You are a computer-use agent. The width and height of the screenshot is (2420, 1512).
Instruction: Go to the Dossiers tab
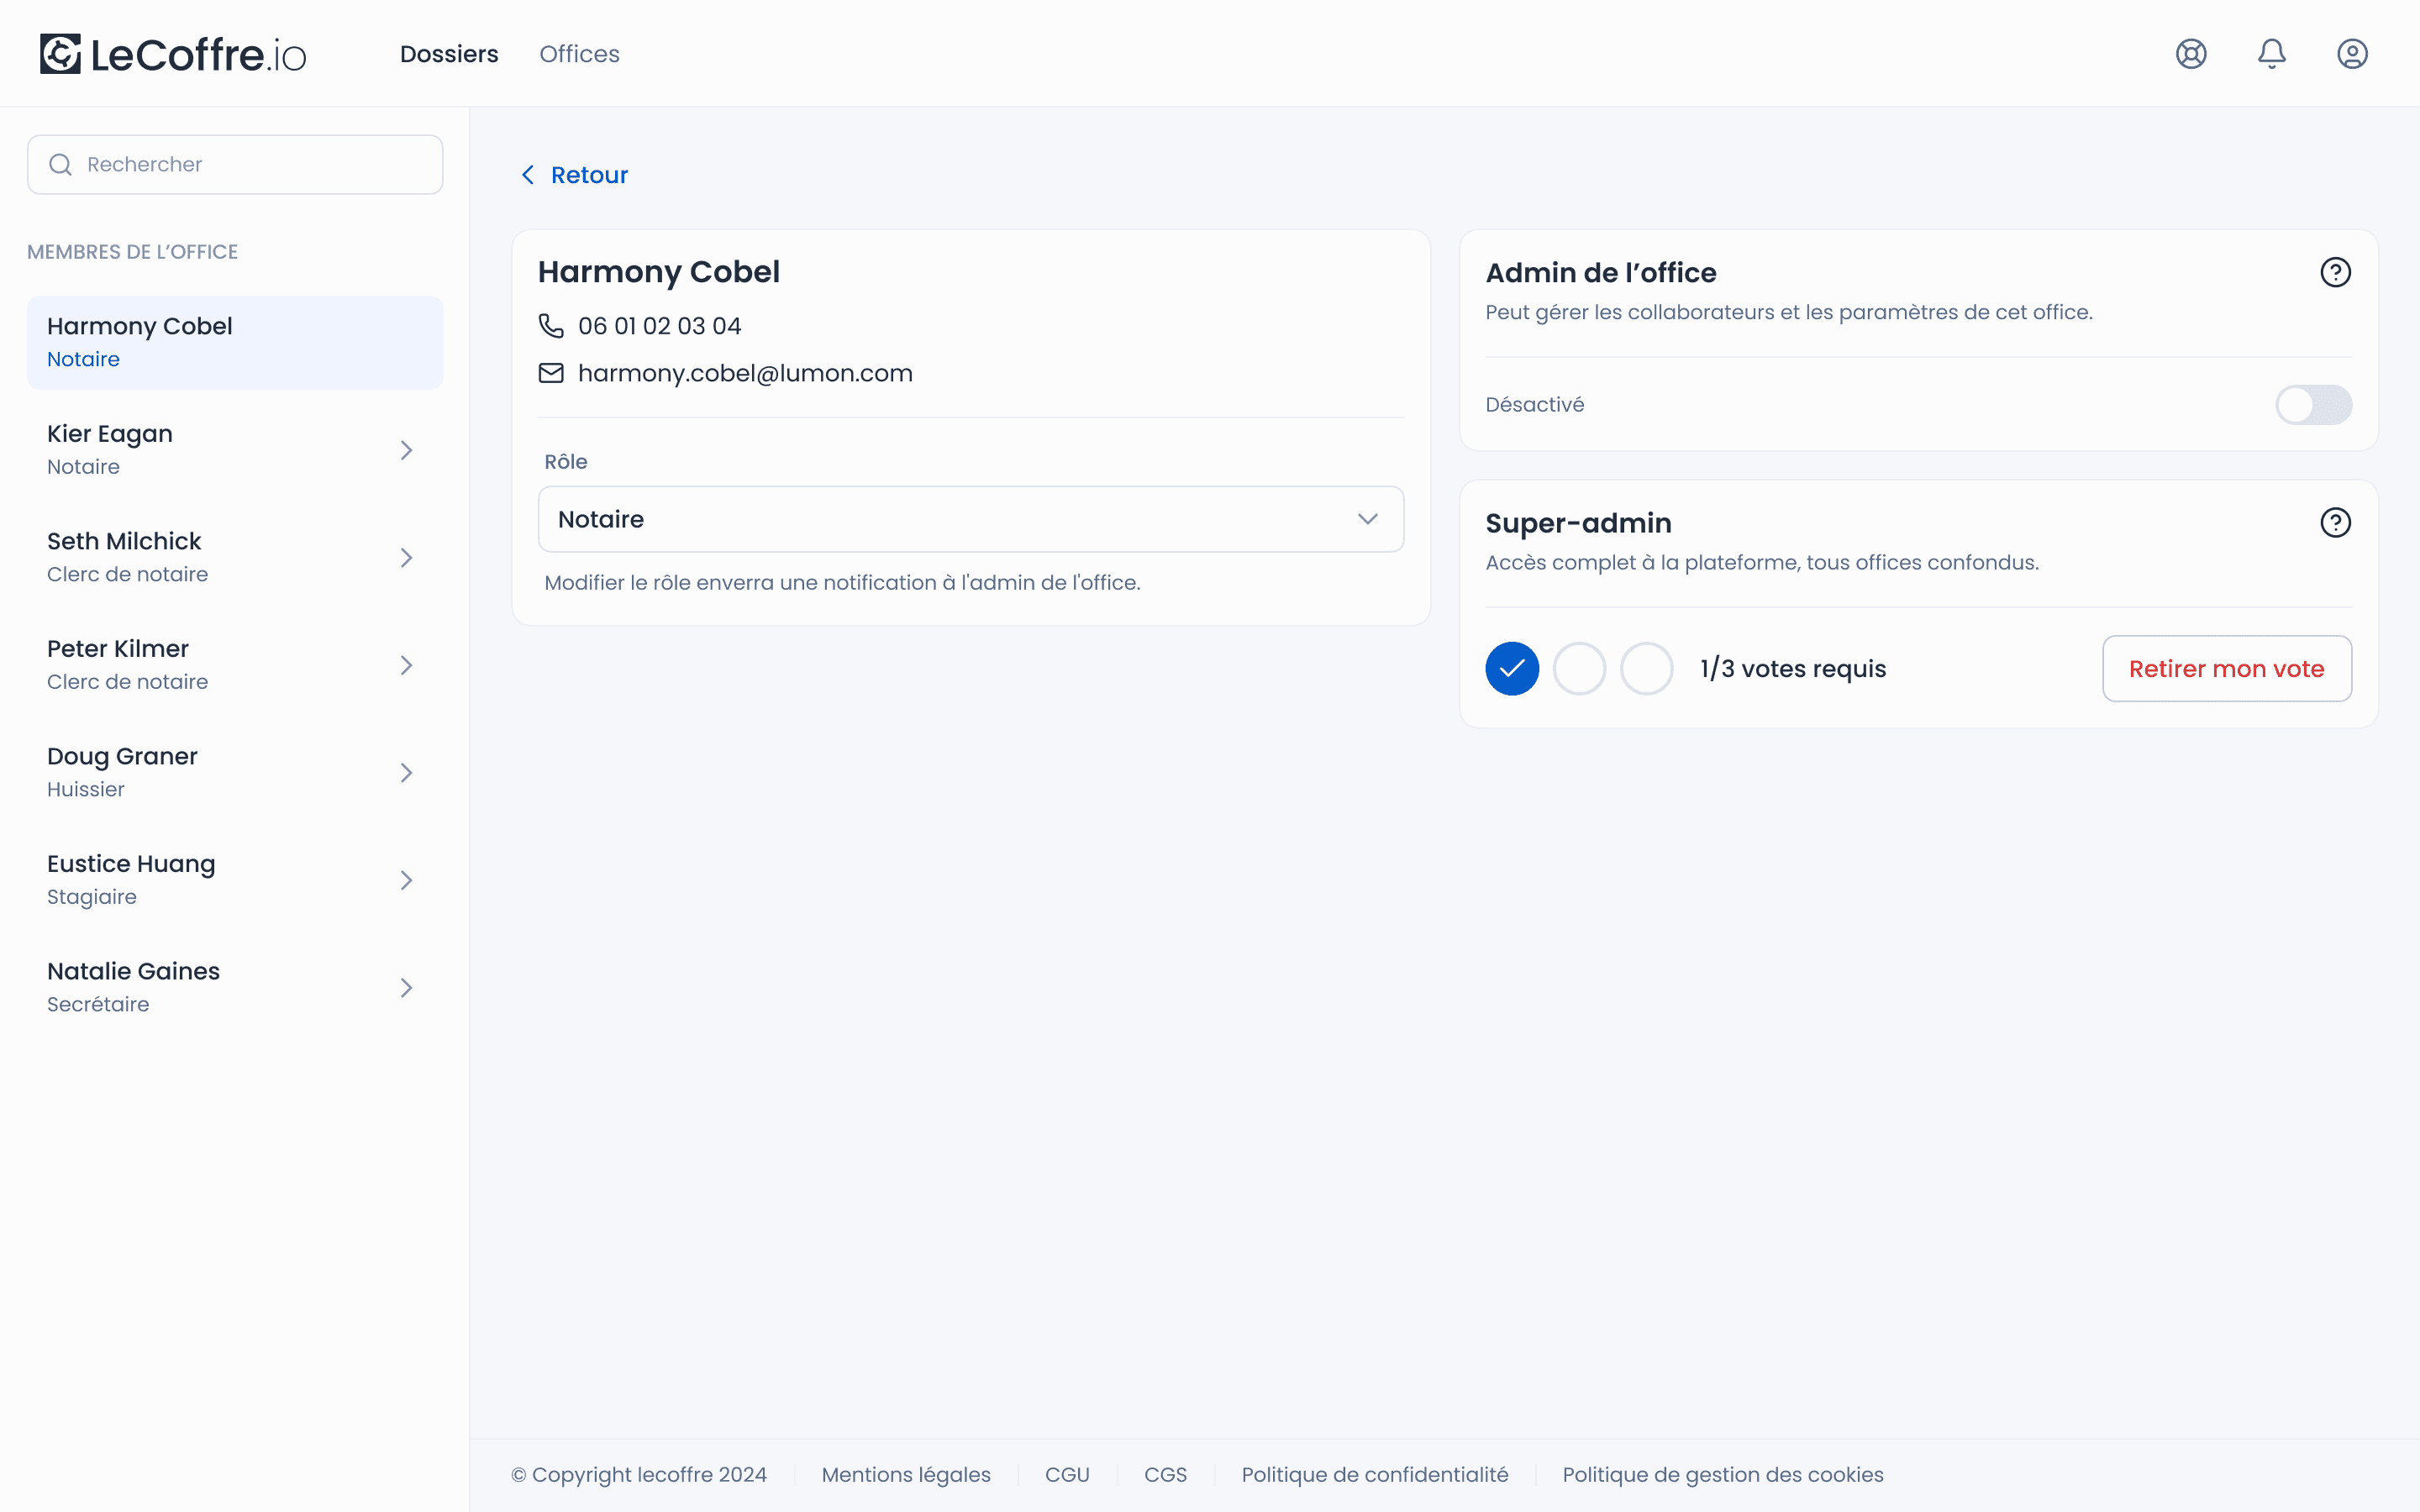pos(449,54)
